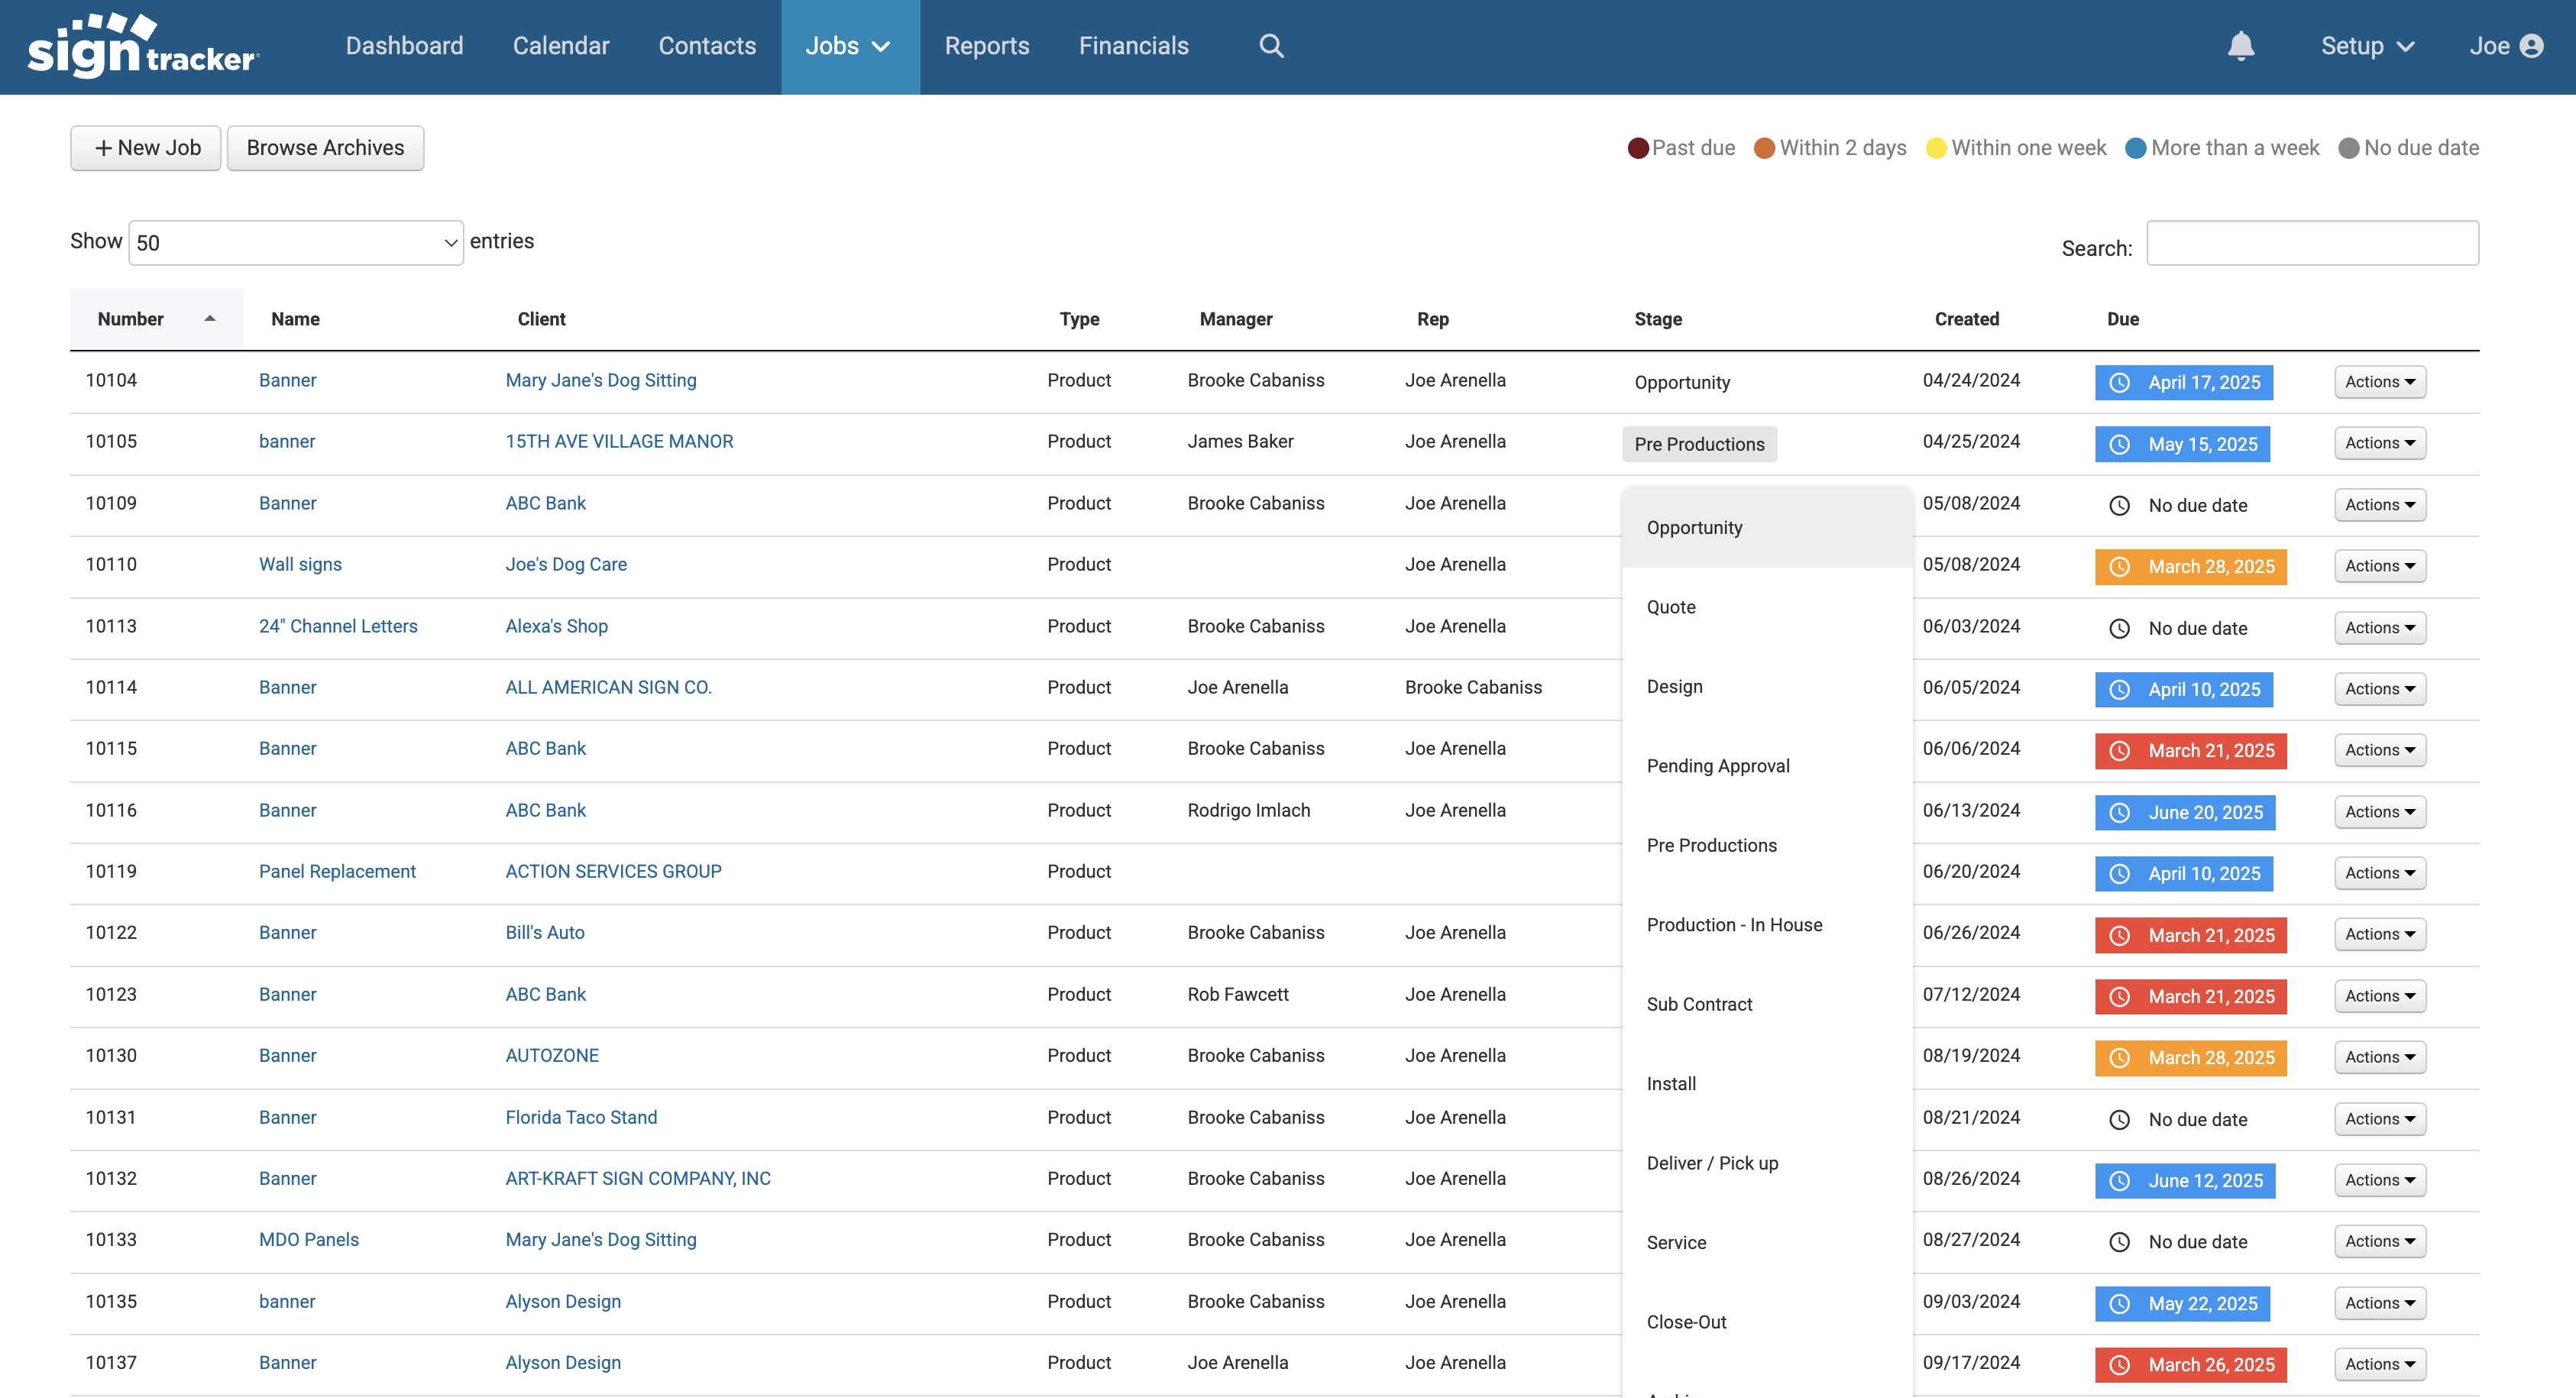Click the Within one week yellow legend dot

tap(1937, 148)
